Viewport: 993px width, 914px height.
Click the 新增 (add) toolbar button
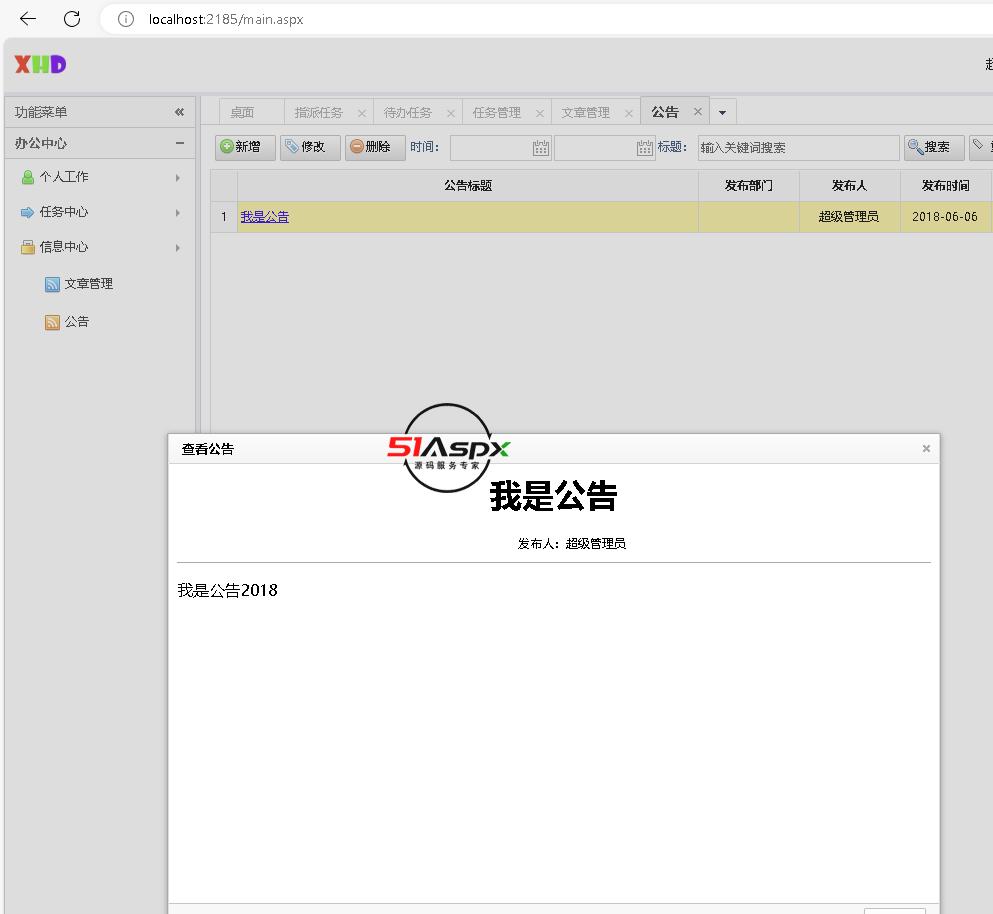[245, 147]
